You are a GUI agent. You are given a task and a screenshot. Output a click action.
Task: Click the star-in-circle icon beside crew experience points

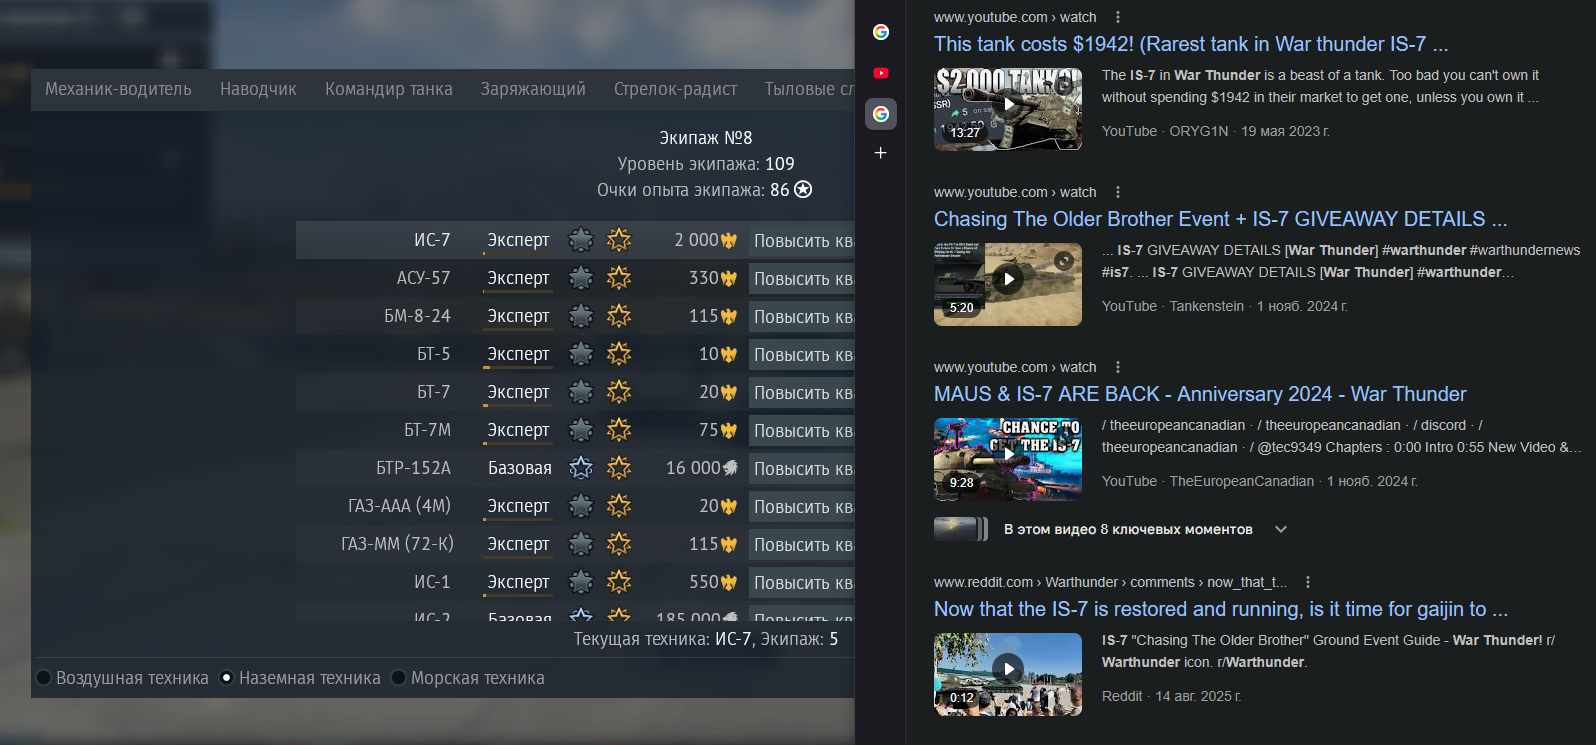tap(803, 190)
